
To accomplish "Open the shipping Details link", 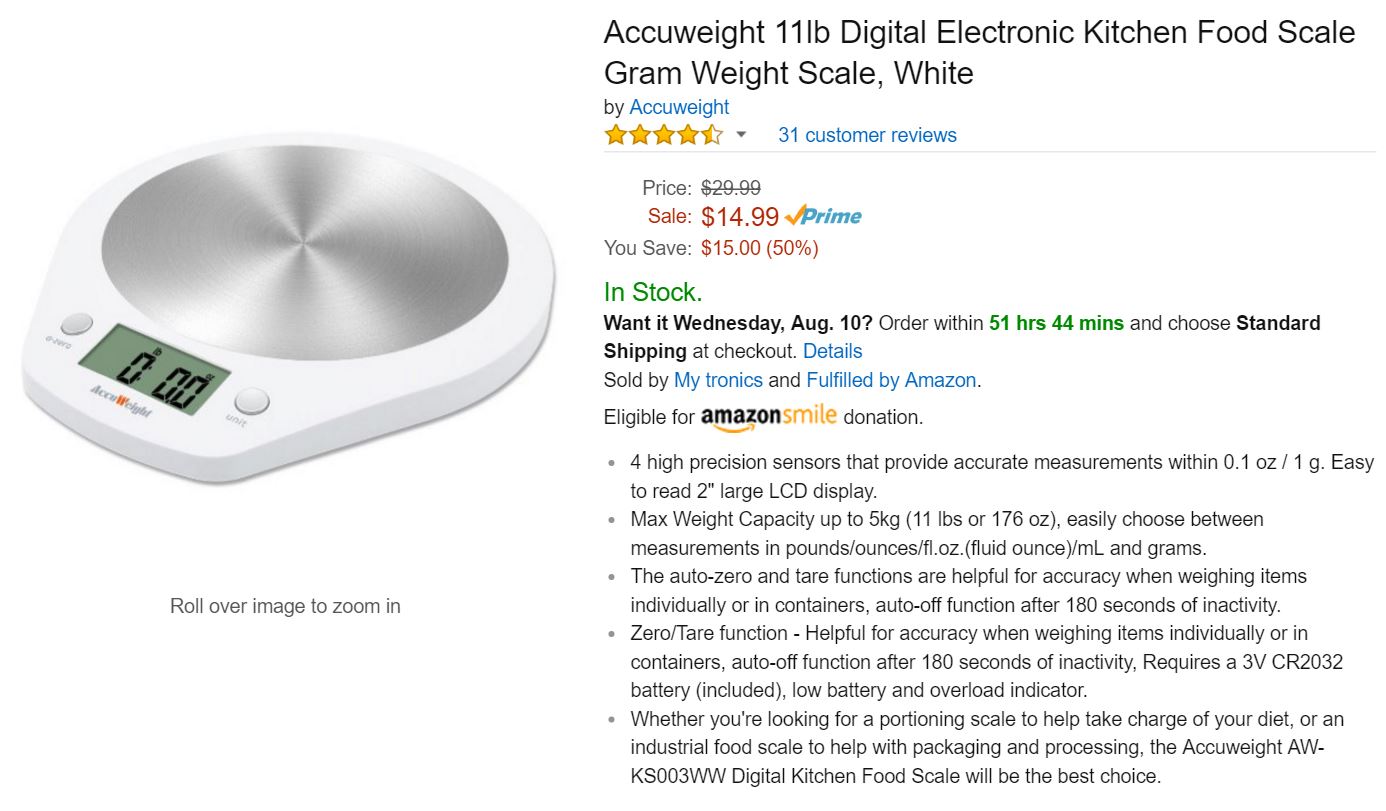I will coord(832,351).
